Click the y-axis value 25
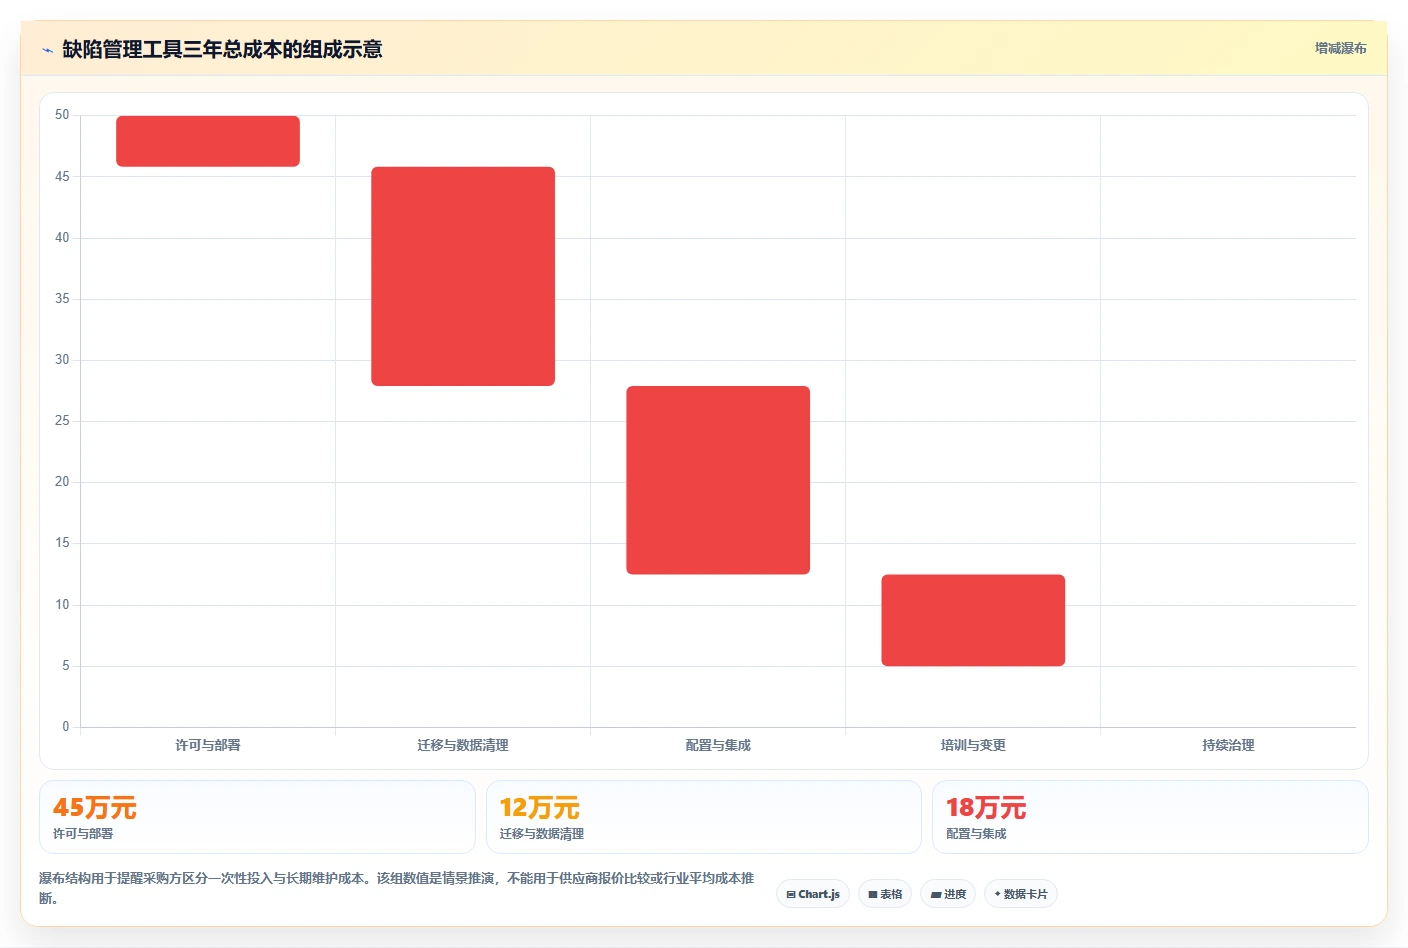 coord(62,421)
